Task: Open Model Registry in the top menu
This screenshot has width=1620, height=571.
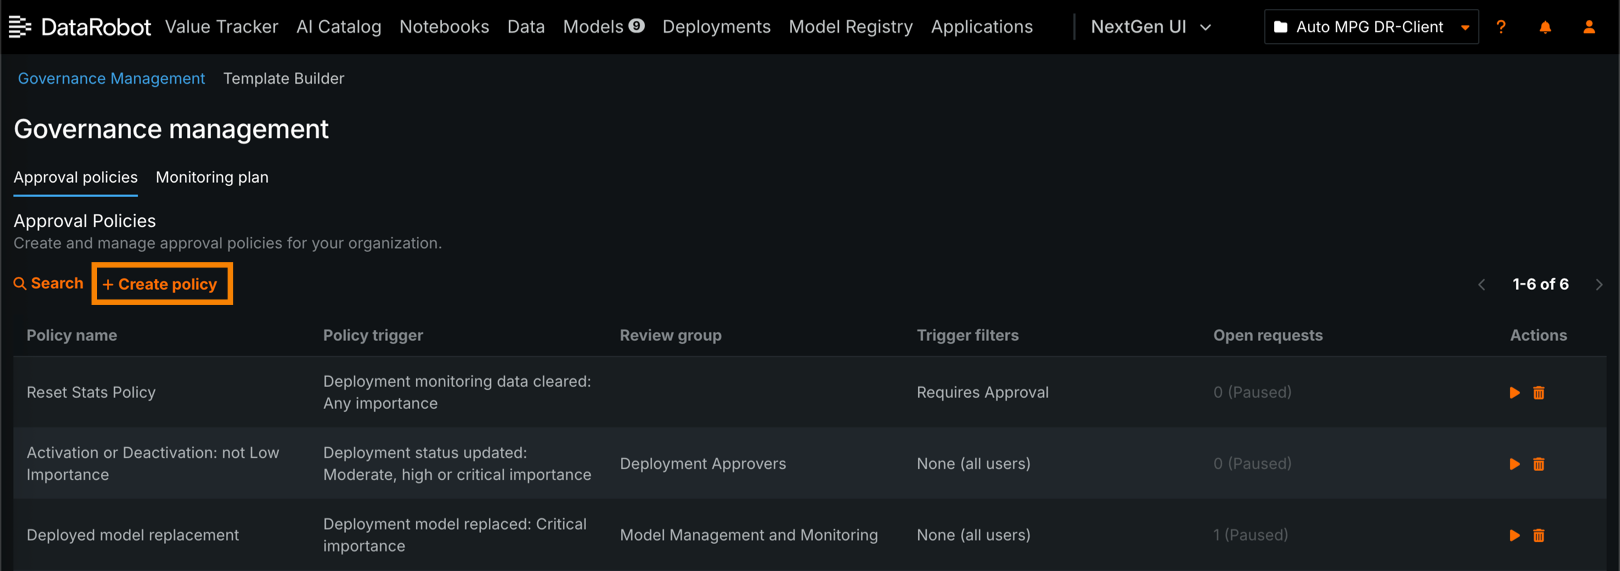Action: point(850,27)
